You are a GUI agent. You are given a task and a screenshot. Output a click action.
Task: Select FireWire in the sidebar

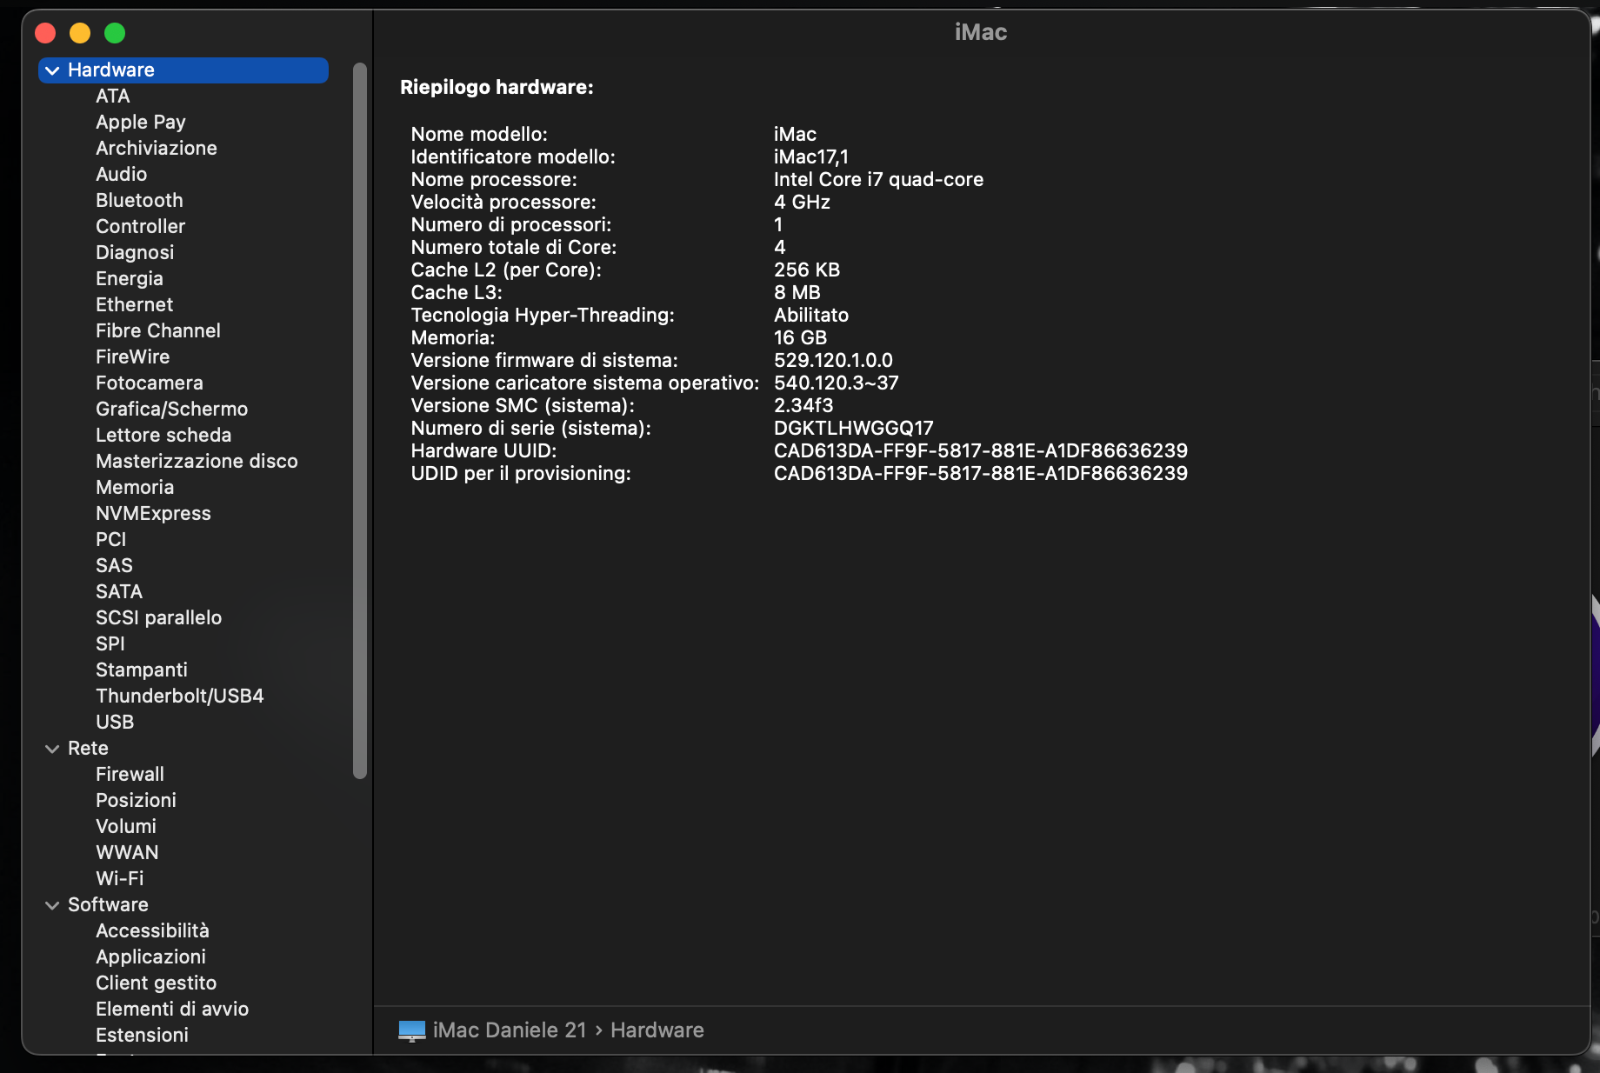(x=133, y=357)
